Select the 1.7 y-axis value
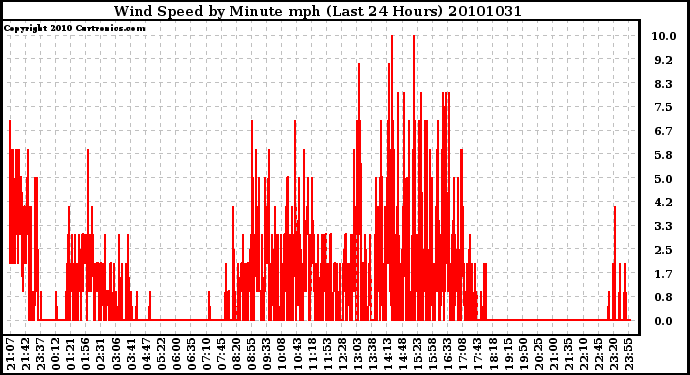The height and width of the screenshot is (375, 690). [x=664, y=274]
